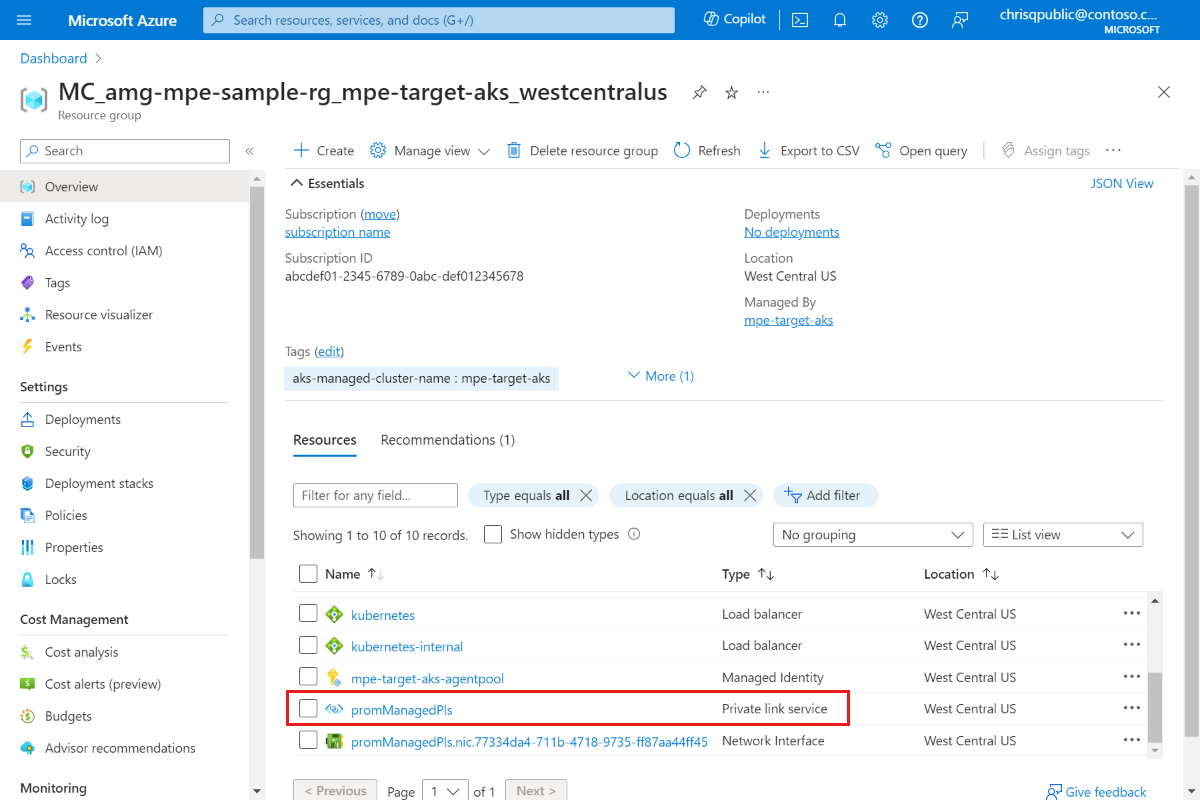Open the help question mark icon
This screenshot has height=800, width=1200.
pos(920,20)
